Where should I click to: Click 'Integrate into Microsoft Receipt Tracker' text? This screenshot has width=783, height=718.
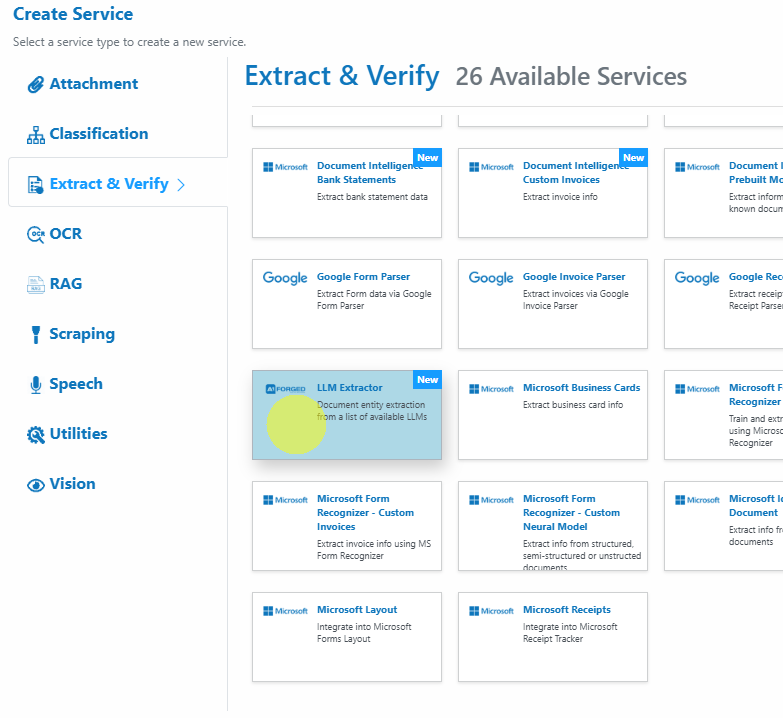tap(570, 633)
